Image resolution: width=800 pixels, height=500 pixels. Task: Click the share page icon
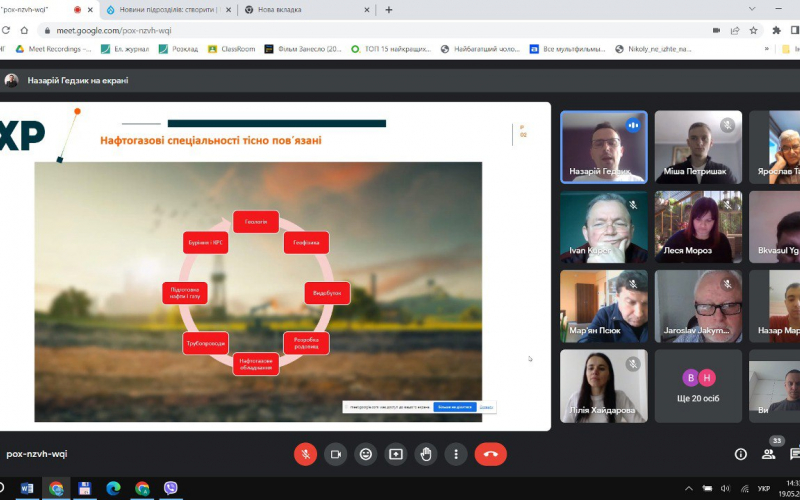point(735,31)
